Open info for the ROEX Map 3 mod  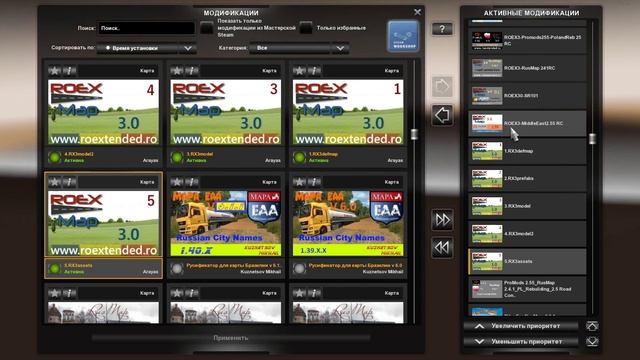pyautogui.click(x=192, y=71)
